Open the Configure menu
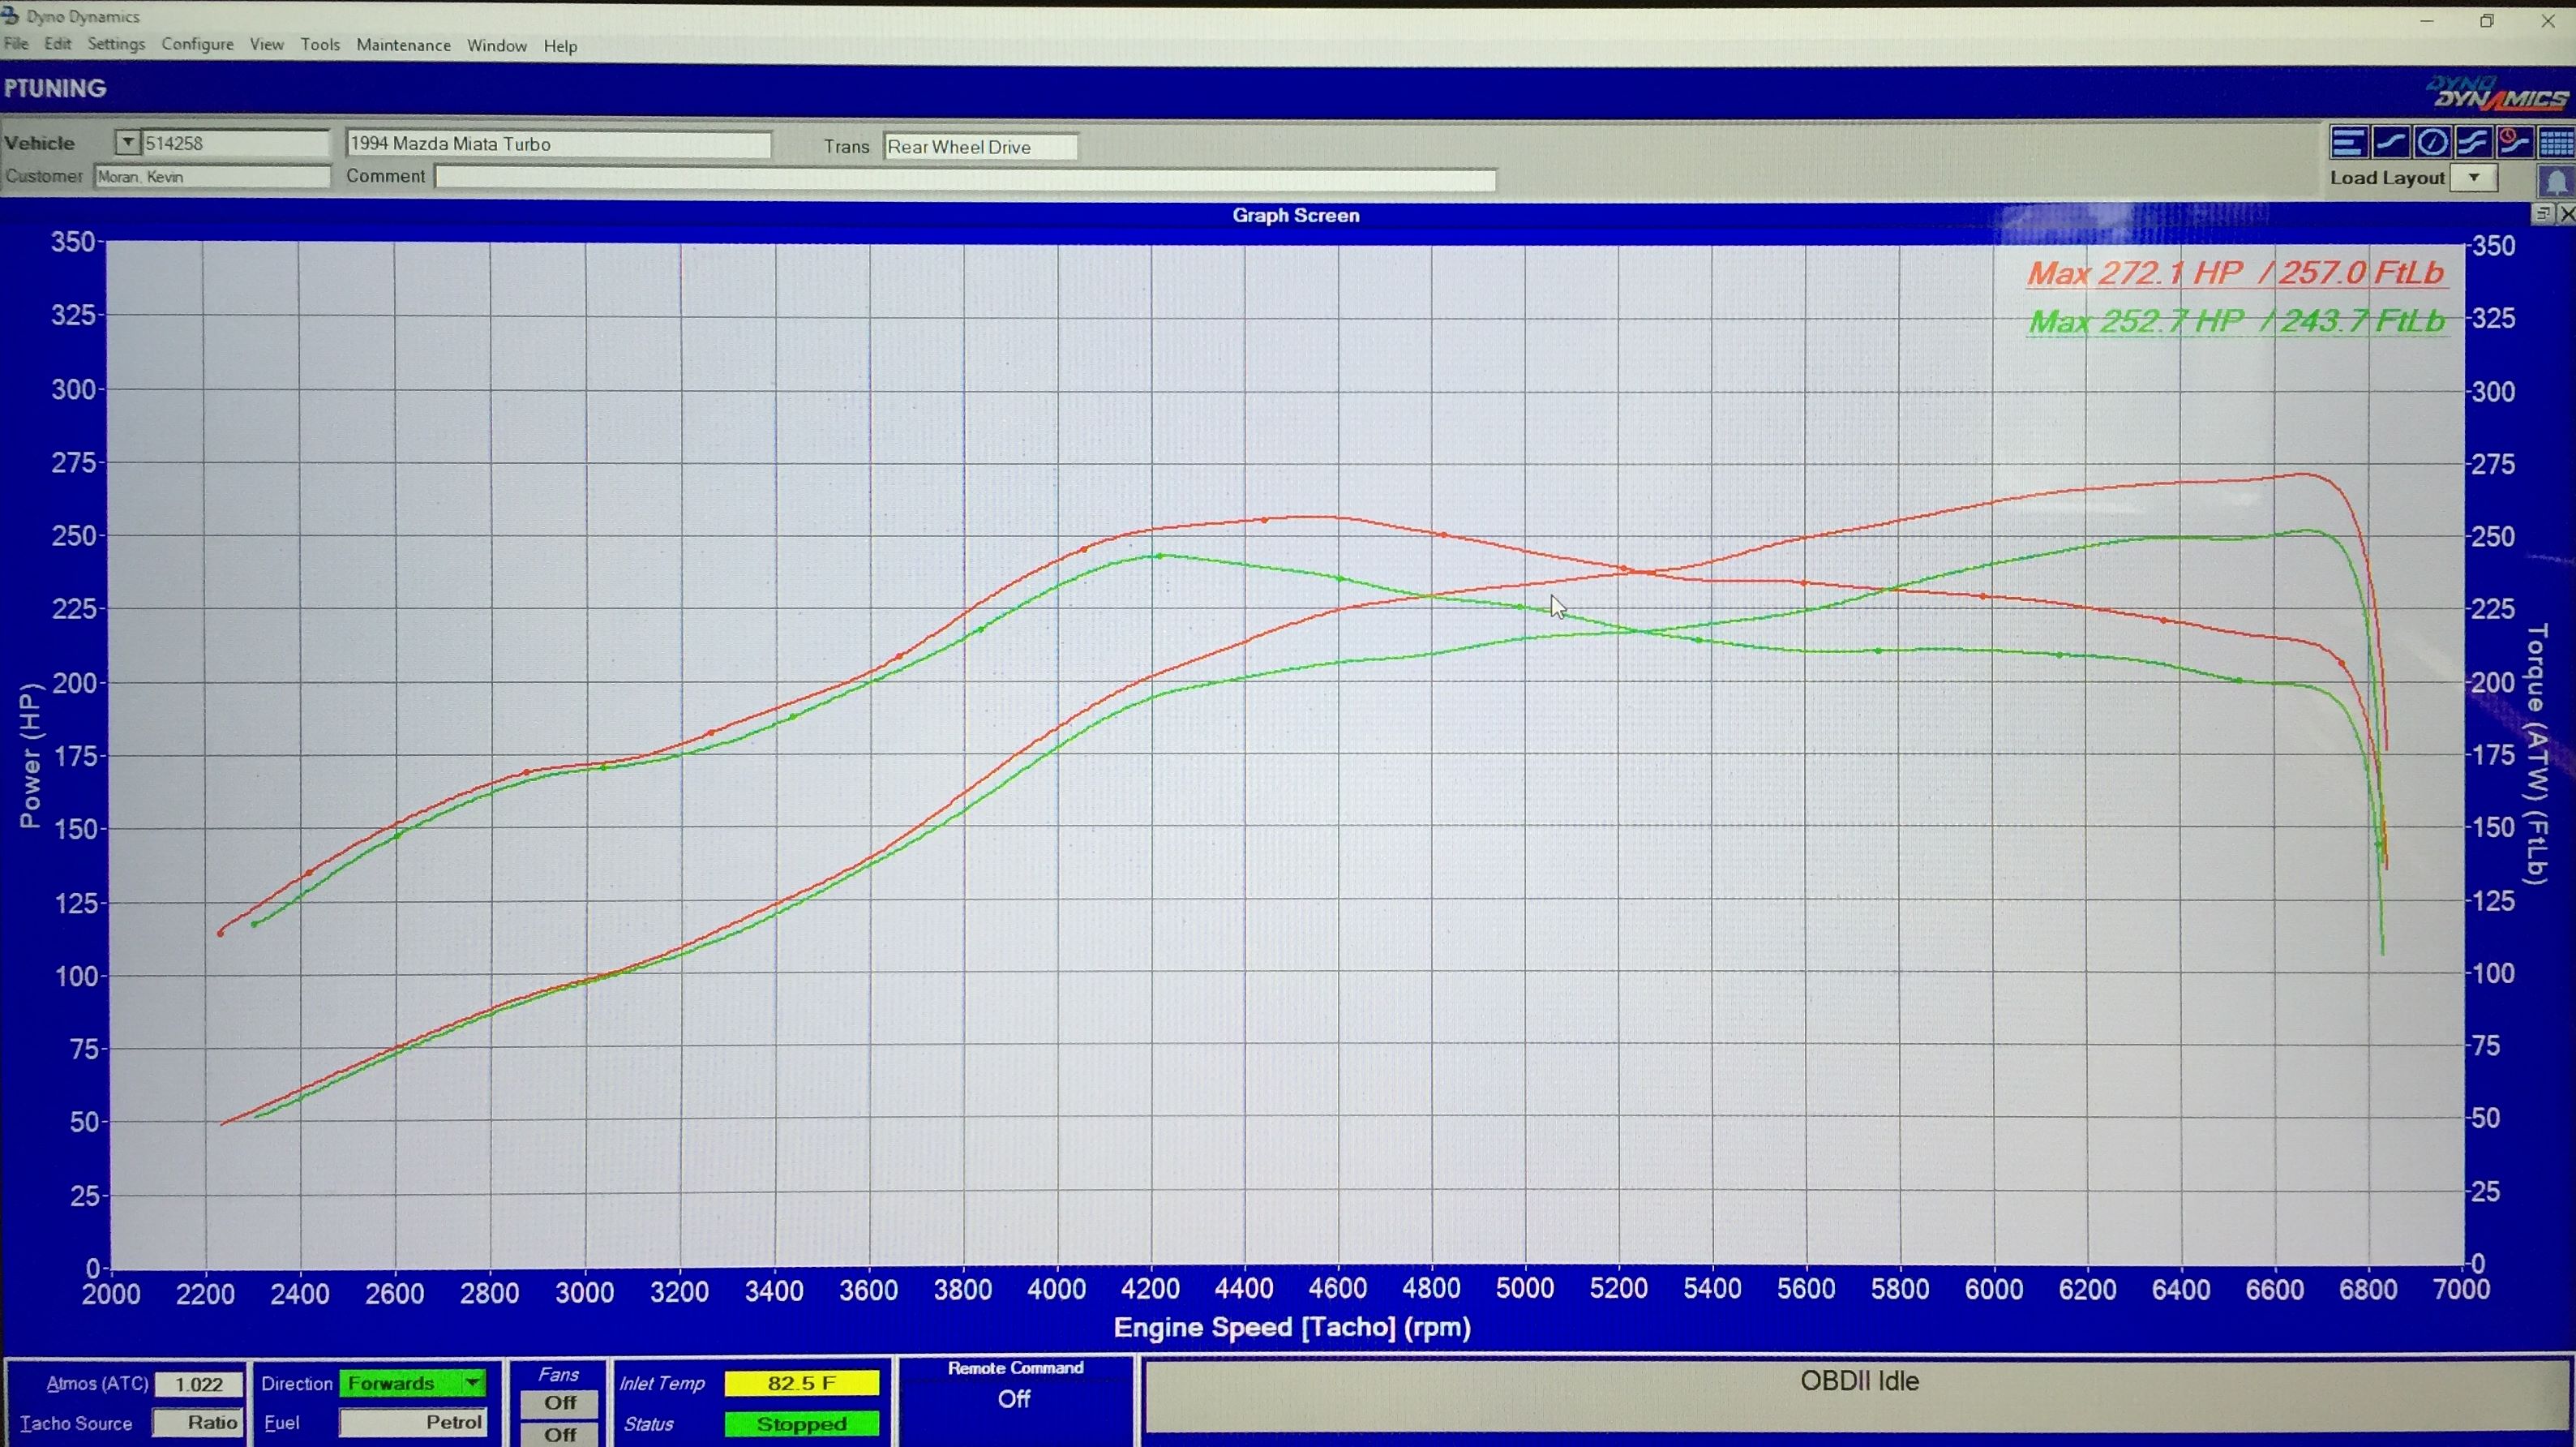The image size is (2576, 1447). 197,44
